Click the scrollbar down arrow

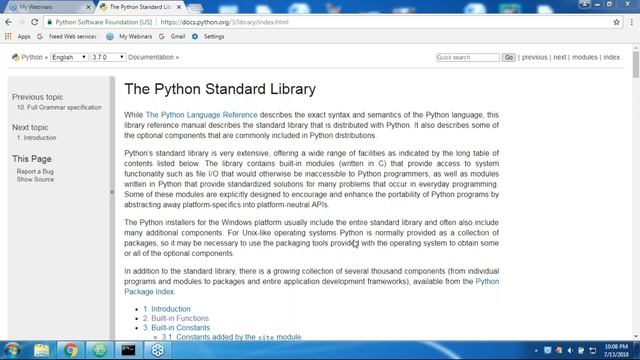click(636, 336)
